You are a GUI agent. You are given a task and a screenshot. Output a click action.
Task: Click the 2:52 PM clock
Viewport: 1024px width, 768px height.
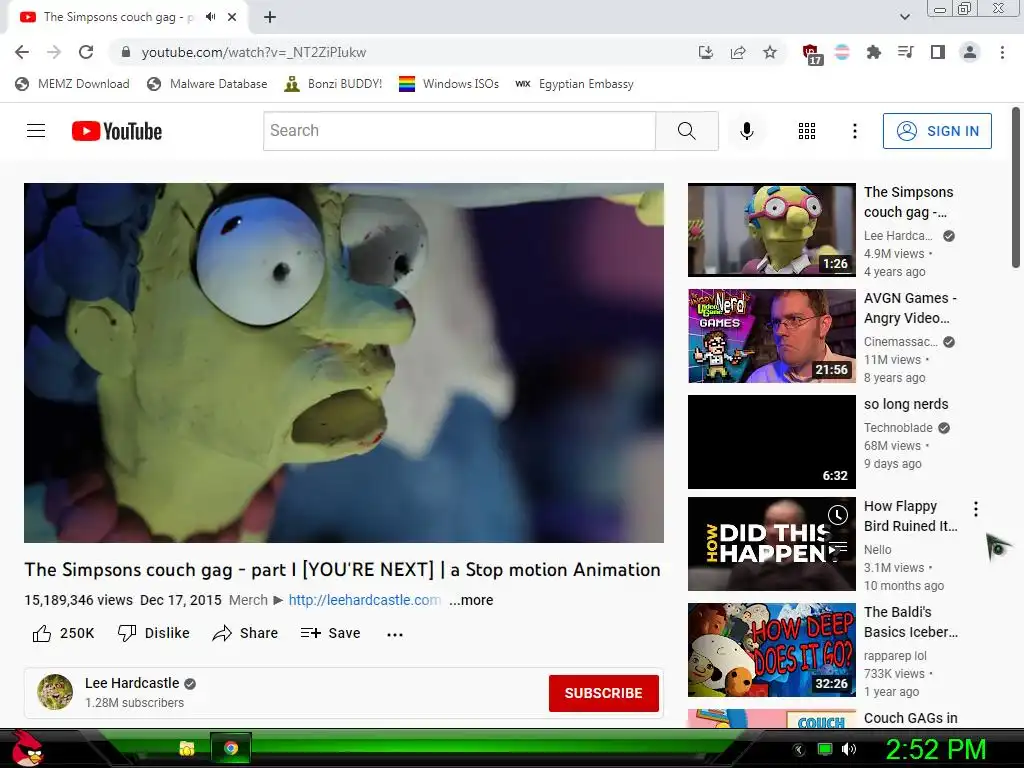point(935,749)
